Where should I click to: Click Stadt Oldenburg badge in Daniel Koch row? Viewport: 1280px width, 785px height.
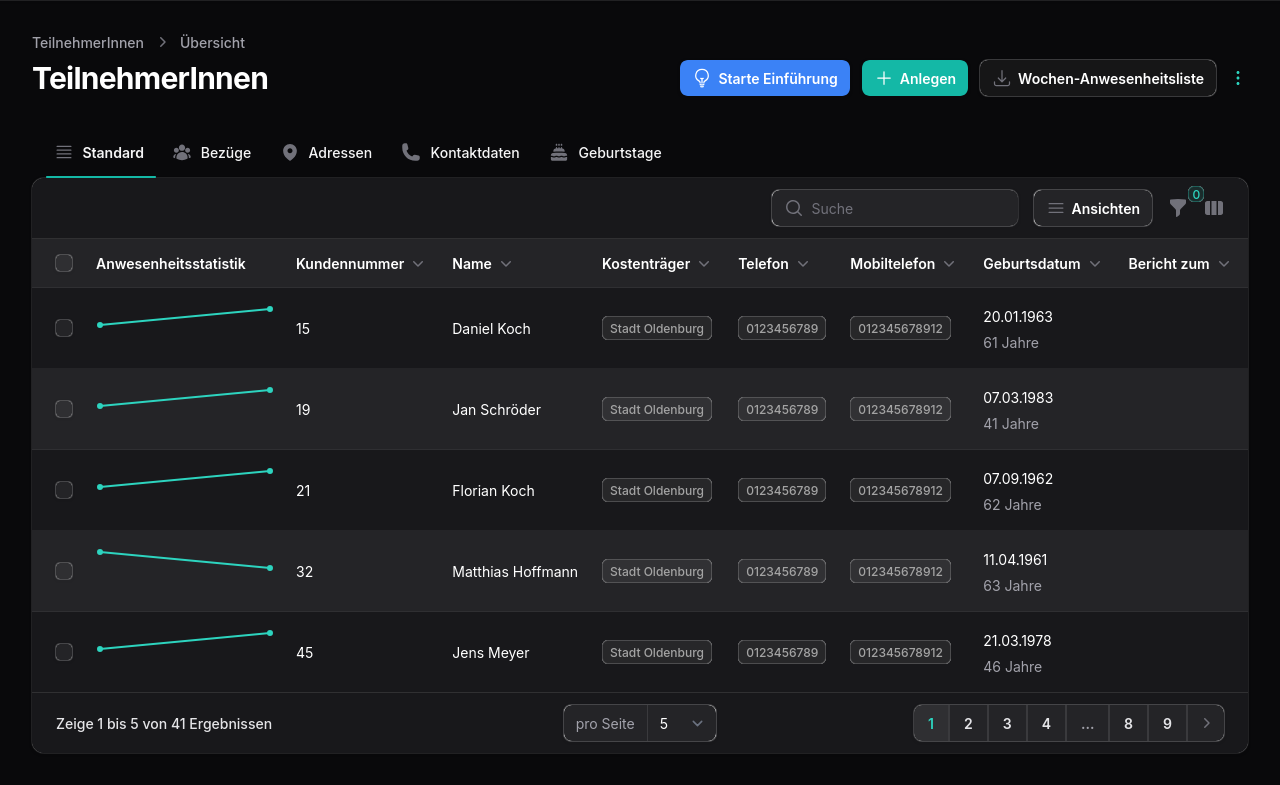(657, 328)
